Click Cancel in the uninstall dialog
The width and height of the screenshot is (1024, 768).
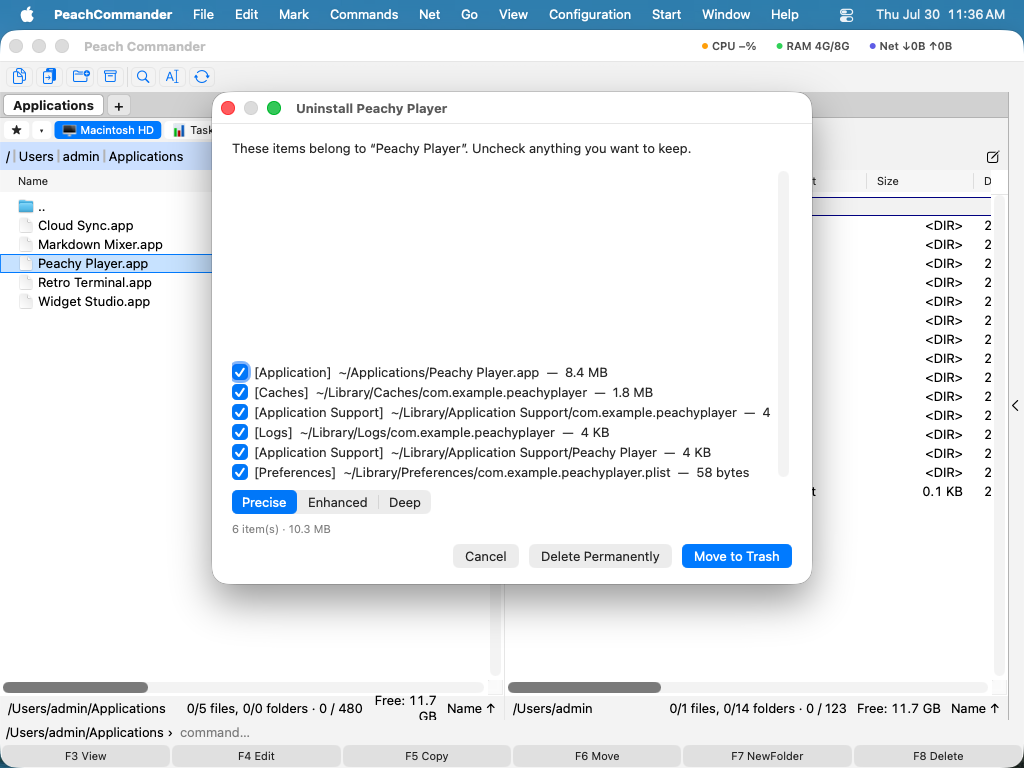tap(485, 556)
